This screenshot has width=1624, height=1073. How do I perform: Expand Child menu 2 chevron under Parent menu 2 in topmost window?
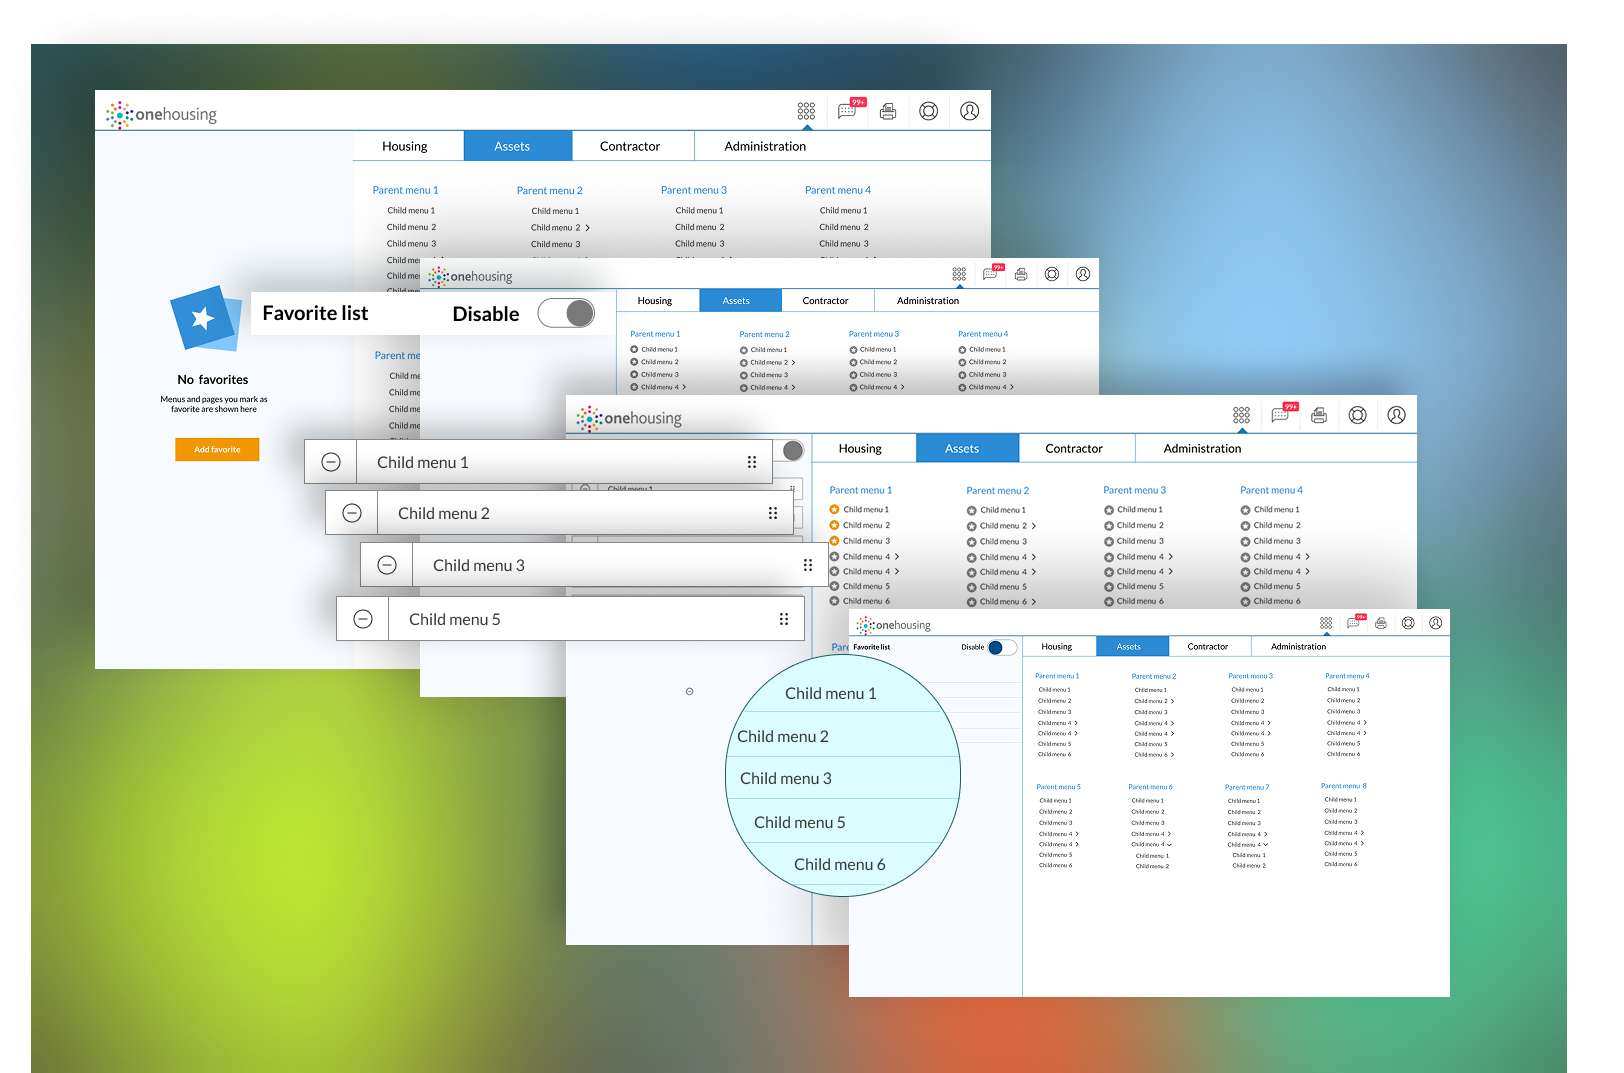pyautogui.click(x=588, y=228)
